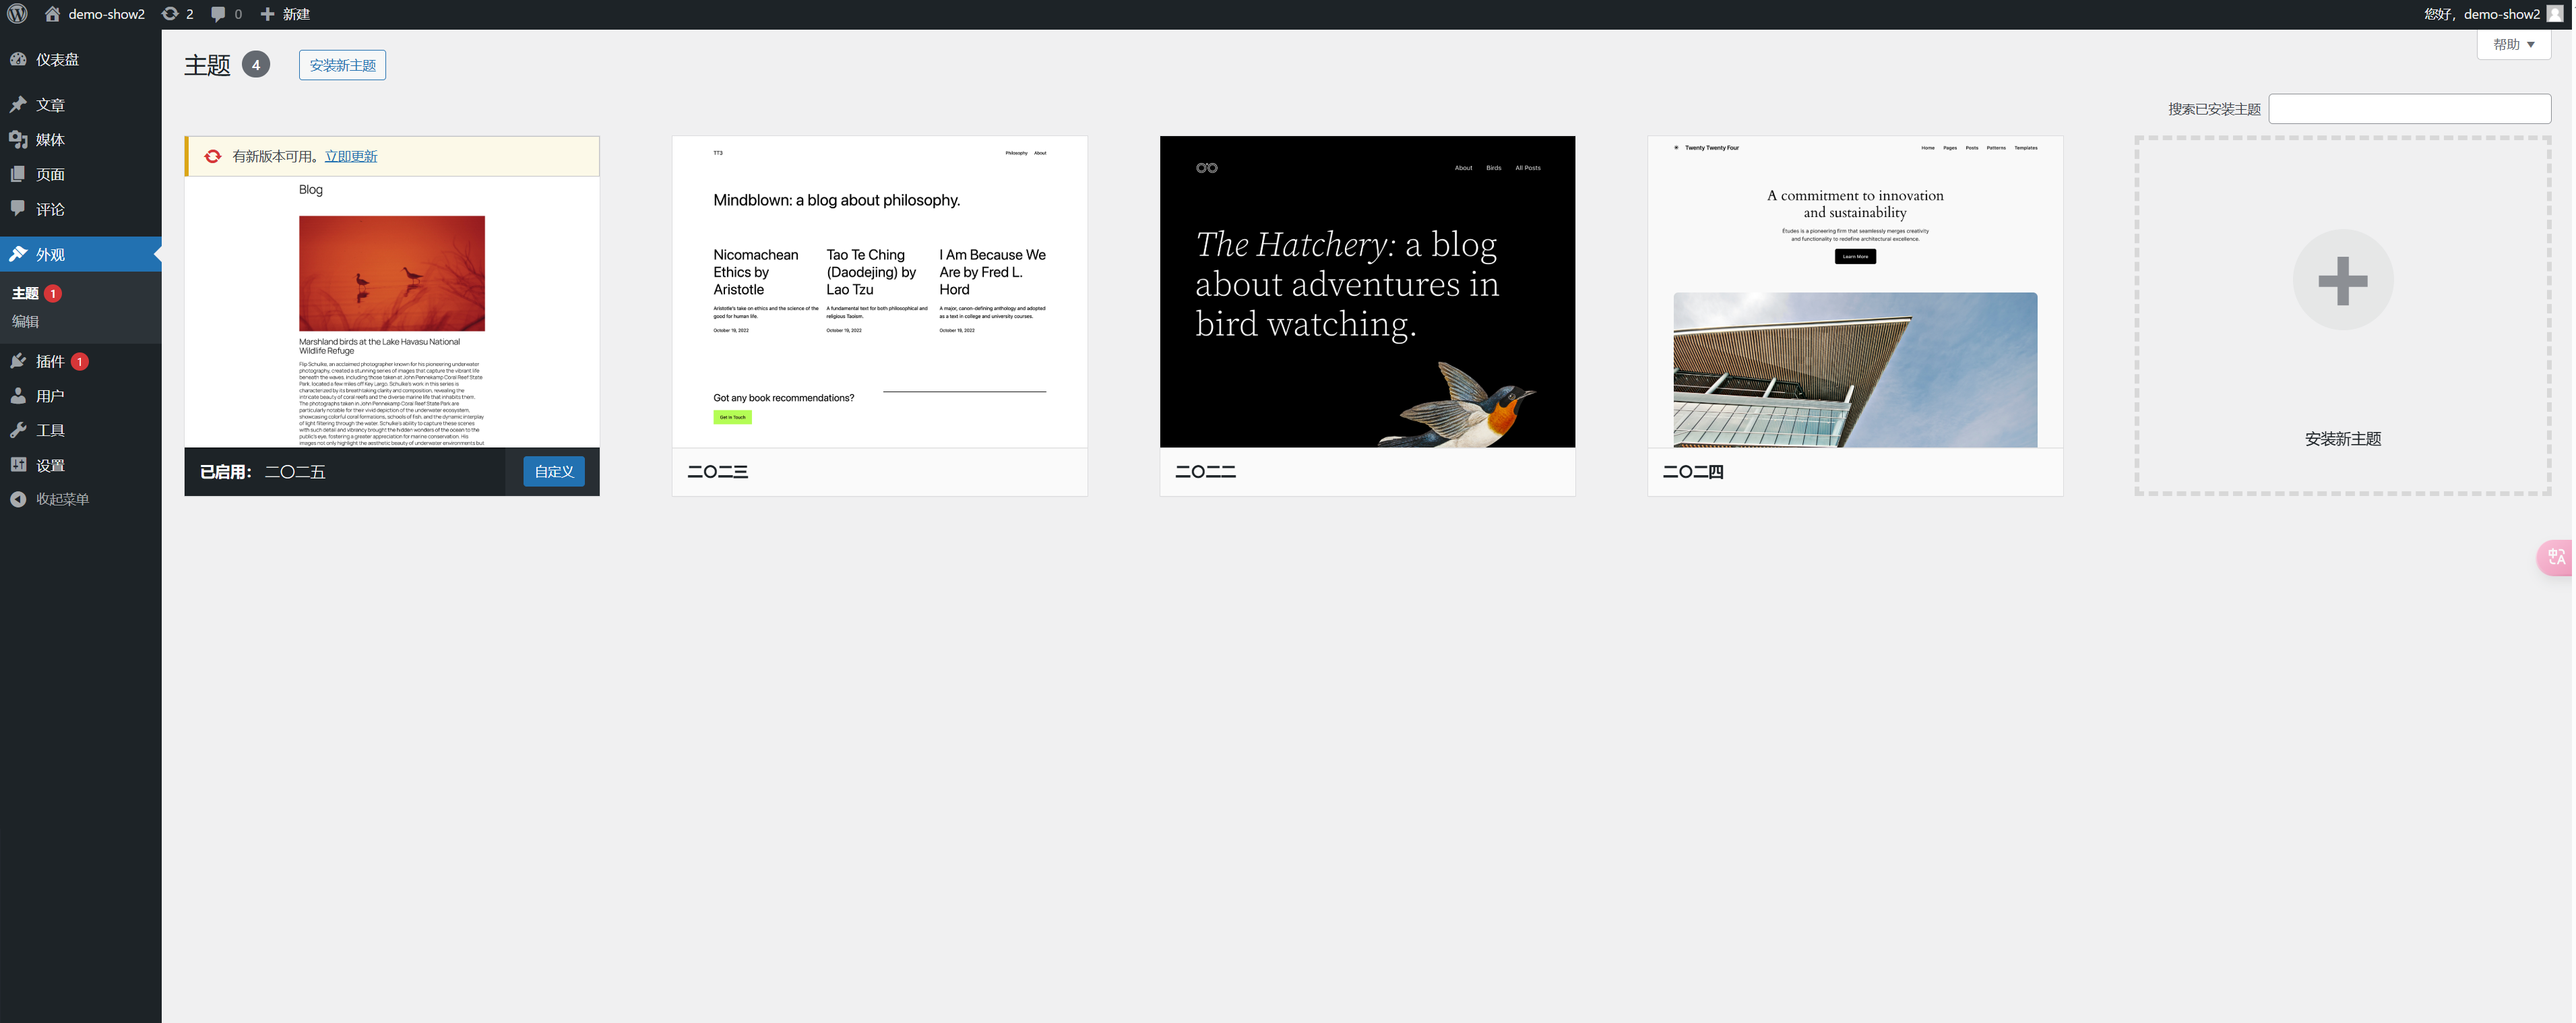
Task: Collapse the sidebar with 收起菜单
Action: 62,499
